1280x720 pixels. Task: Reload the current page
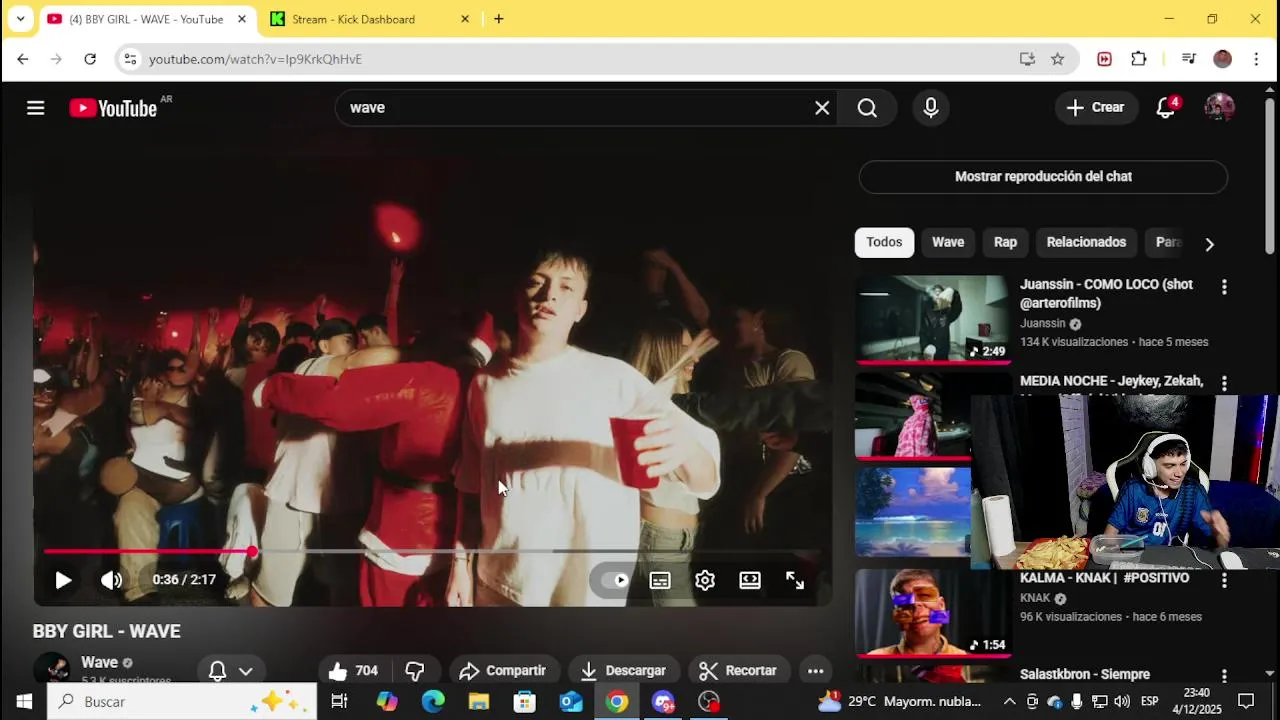pos(90,59)
